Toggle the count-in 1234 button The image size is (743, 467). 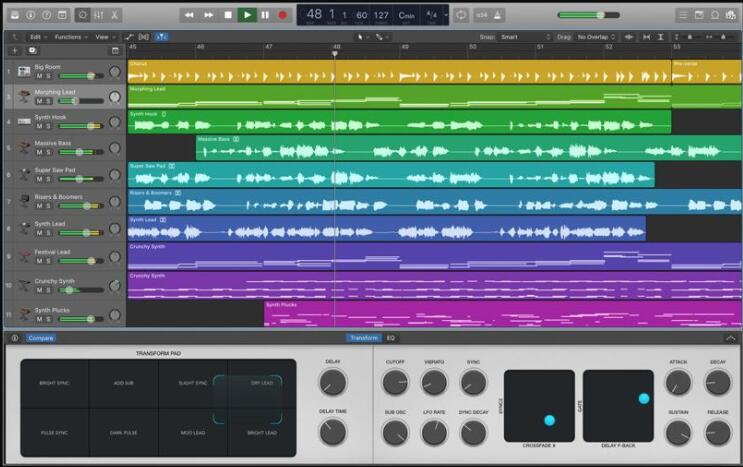tap(481, 15)
